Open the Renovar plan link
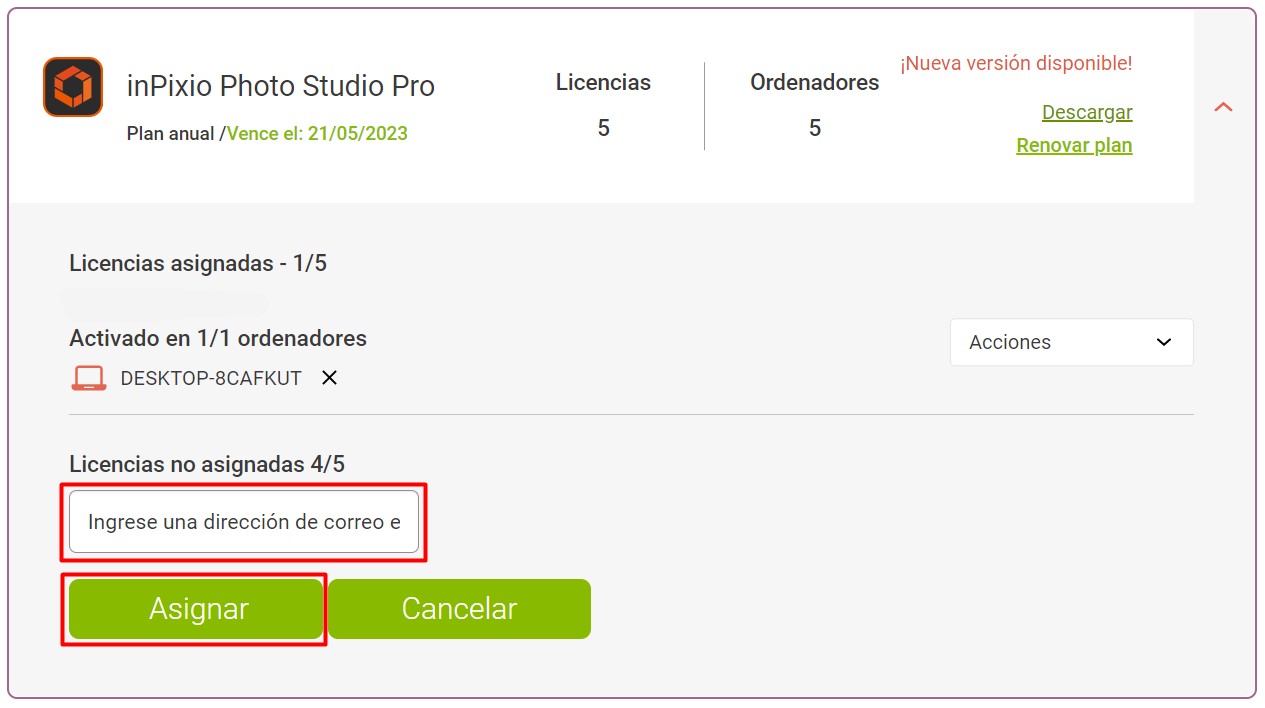Viewport: 1265px width, 708px height. coord(1074,145)
